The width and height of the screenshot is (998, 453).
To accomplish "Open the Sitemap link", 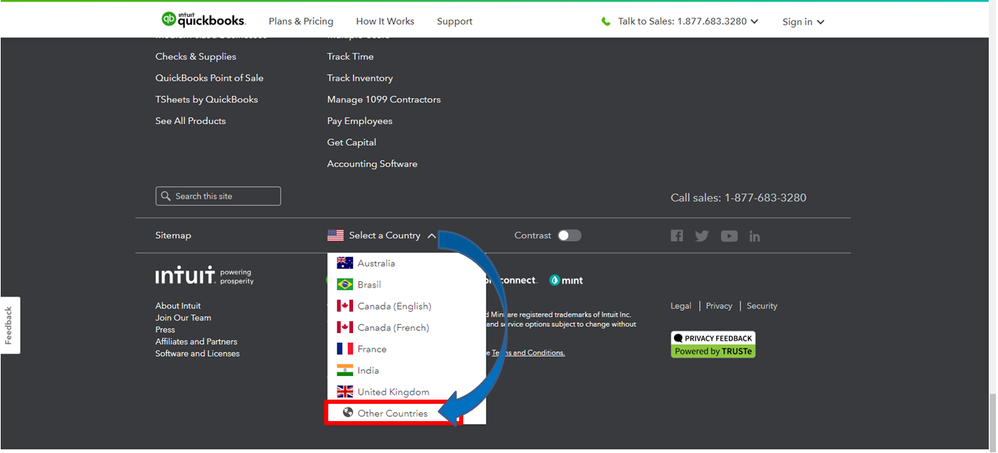I will [173, 235].
